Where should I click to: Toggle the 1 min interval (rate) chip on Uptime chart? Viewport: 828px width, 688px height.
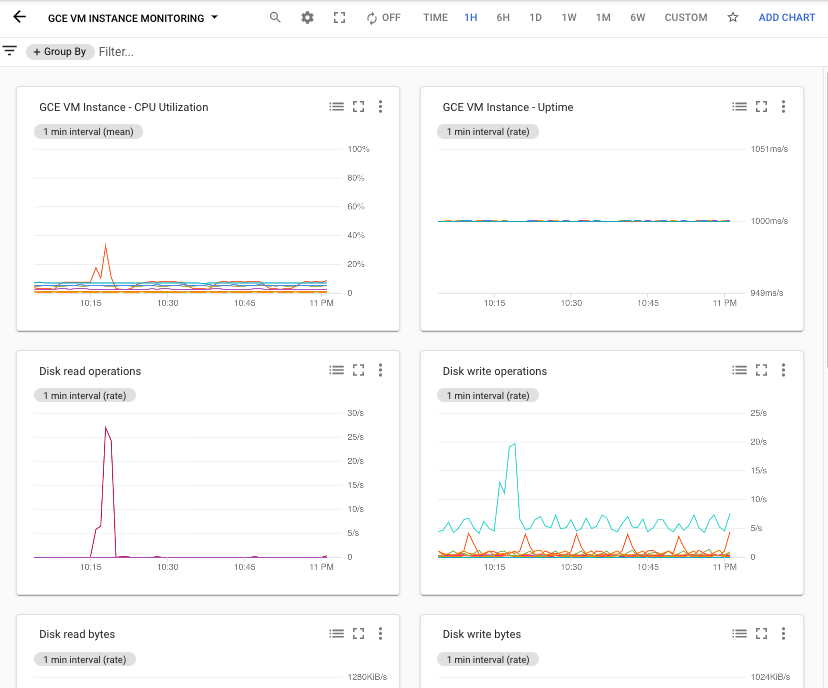click(488, 131)
